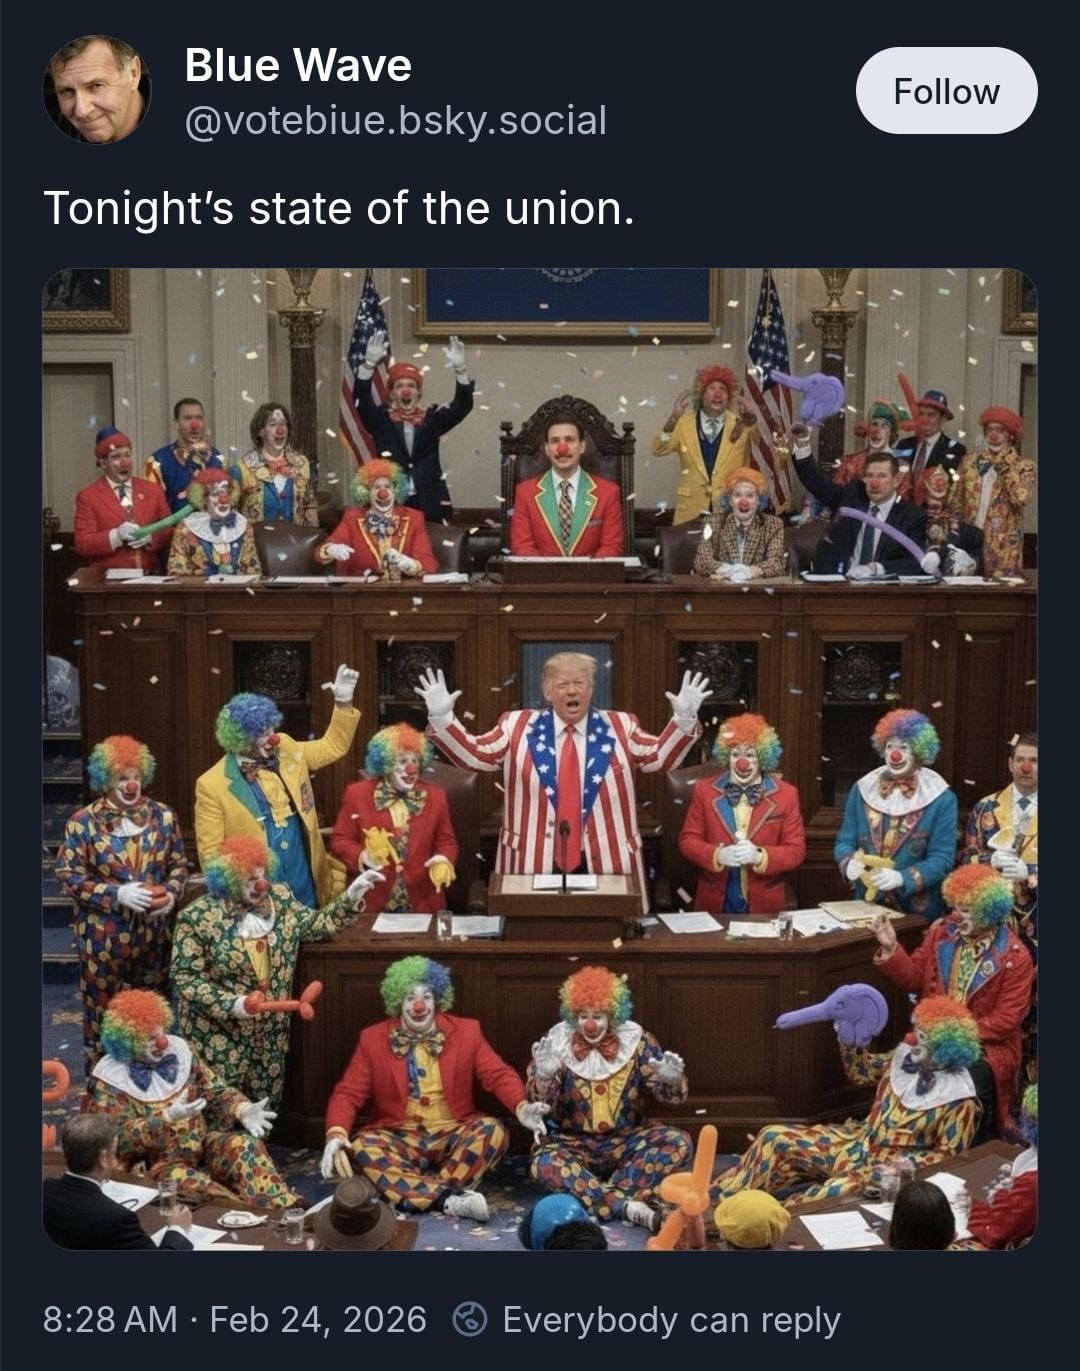Image resolution: width=1080 pixels, height=1371 pixels.
Task: Open the Blue Wave profile avatar
Action: (97, 90)
